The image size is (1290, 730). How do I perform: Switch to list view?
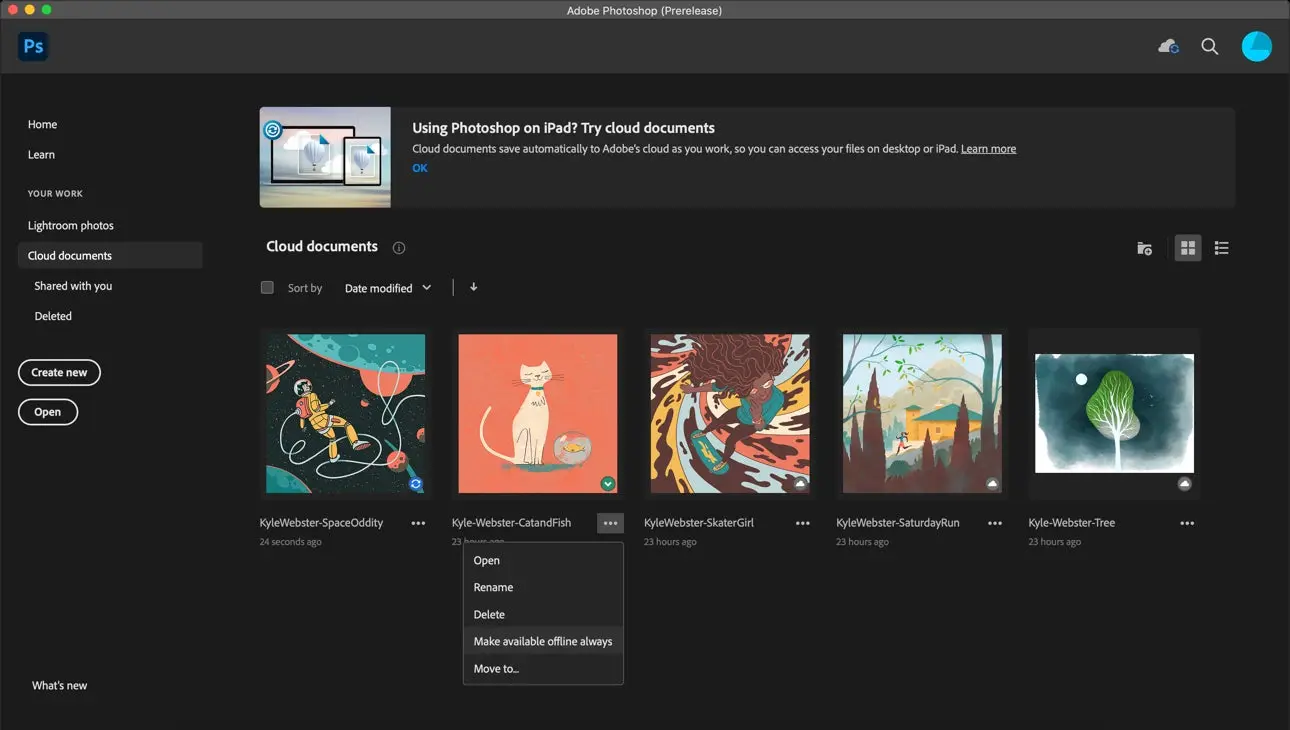(x=1221, y=247)
